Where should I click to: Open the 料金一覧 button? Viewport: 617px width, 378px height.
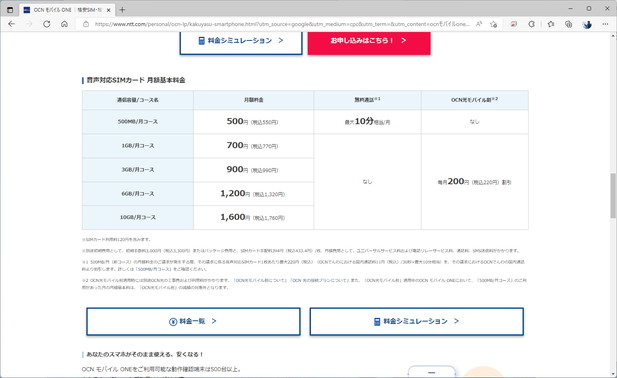tap(193, 321)
